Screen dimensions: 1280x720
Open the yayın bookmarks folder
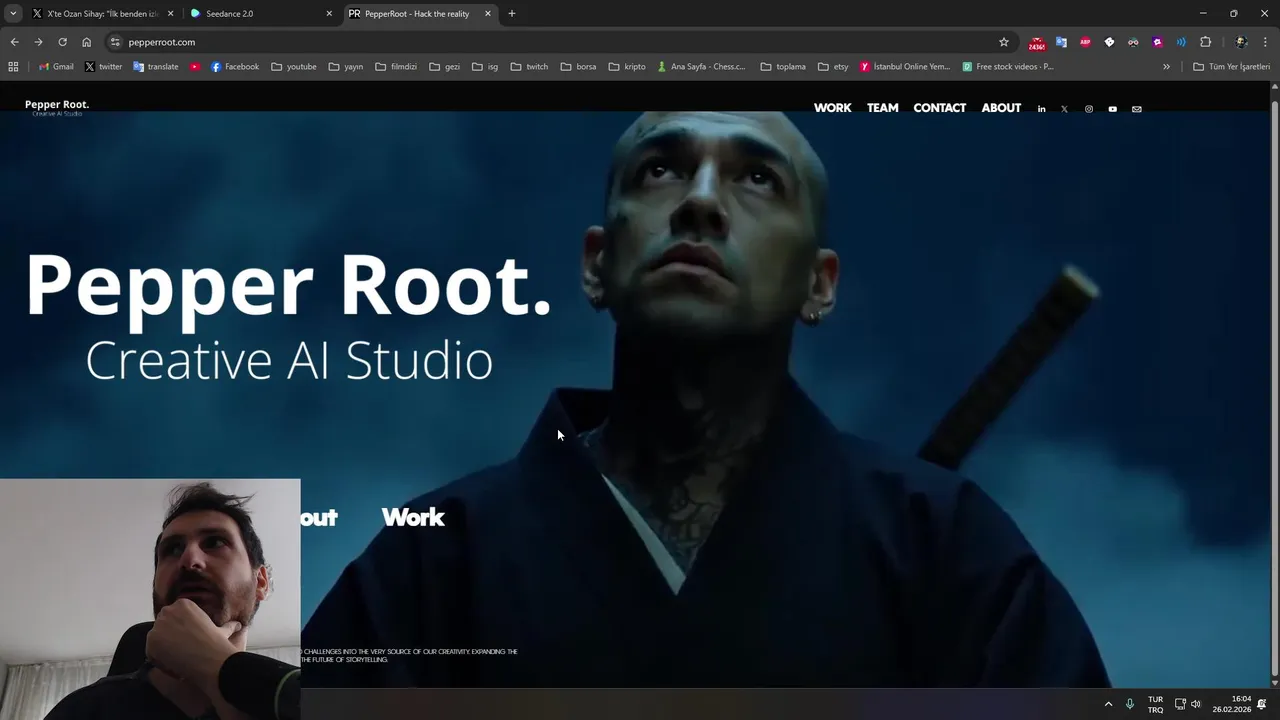coord(346,67)
